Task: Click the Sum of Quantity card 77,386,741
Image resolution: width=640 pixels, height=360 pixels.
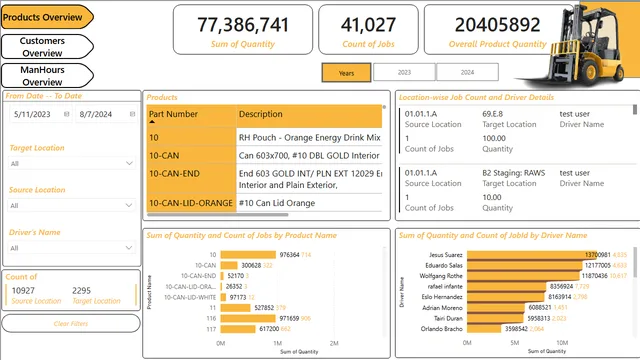Action: (x=243, y=30)
